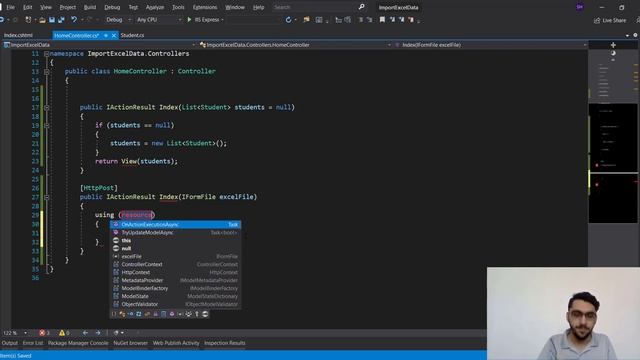Collapse the HomeController class at line 13
The width and height of the screenshot is (640, 360).
(x=47, y=71)
